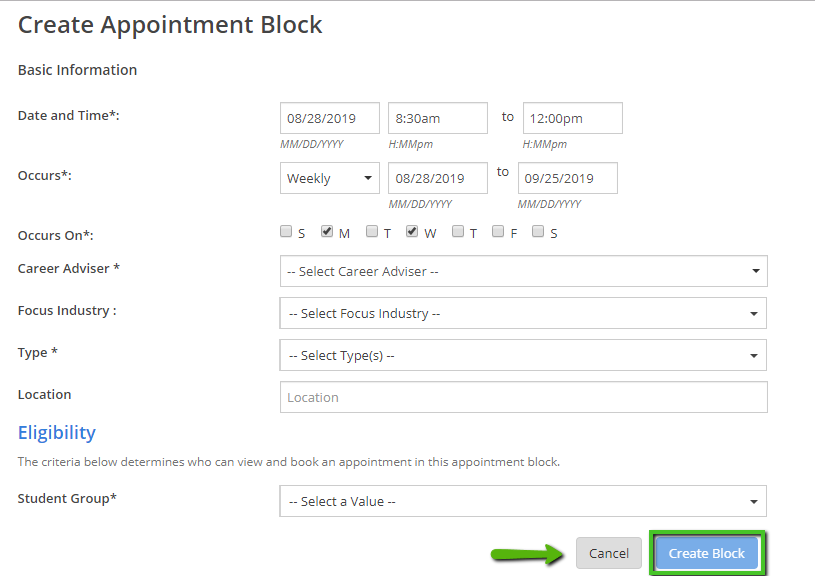This screenshot has height=576, width=815.
Task: Check the Friday checkbox
Action: pos(498,232)
